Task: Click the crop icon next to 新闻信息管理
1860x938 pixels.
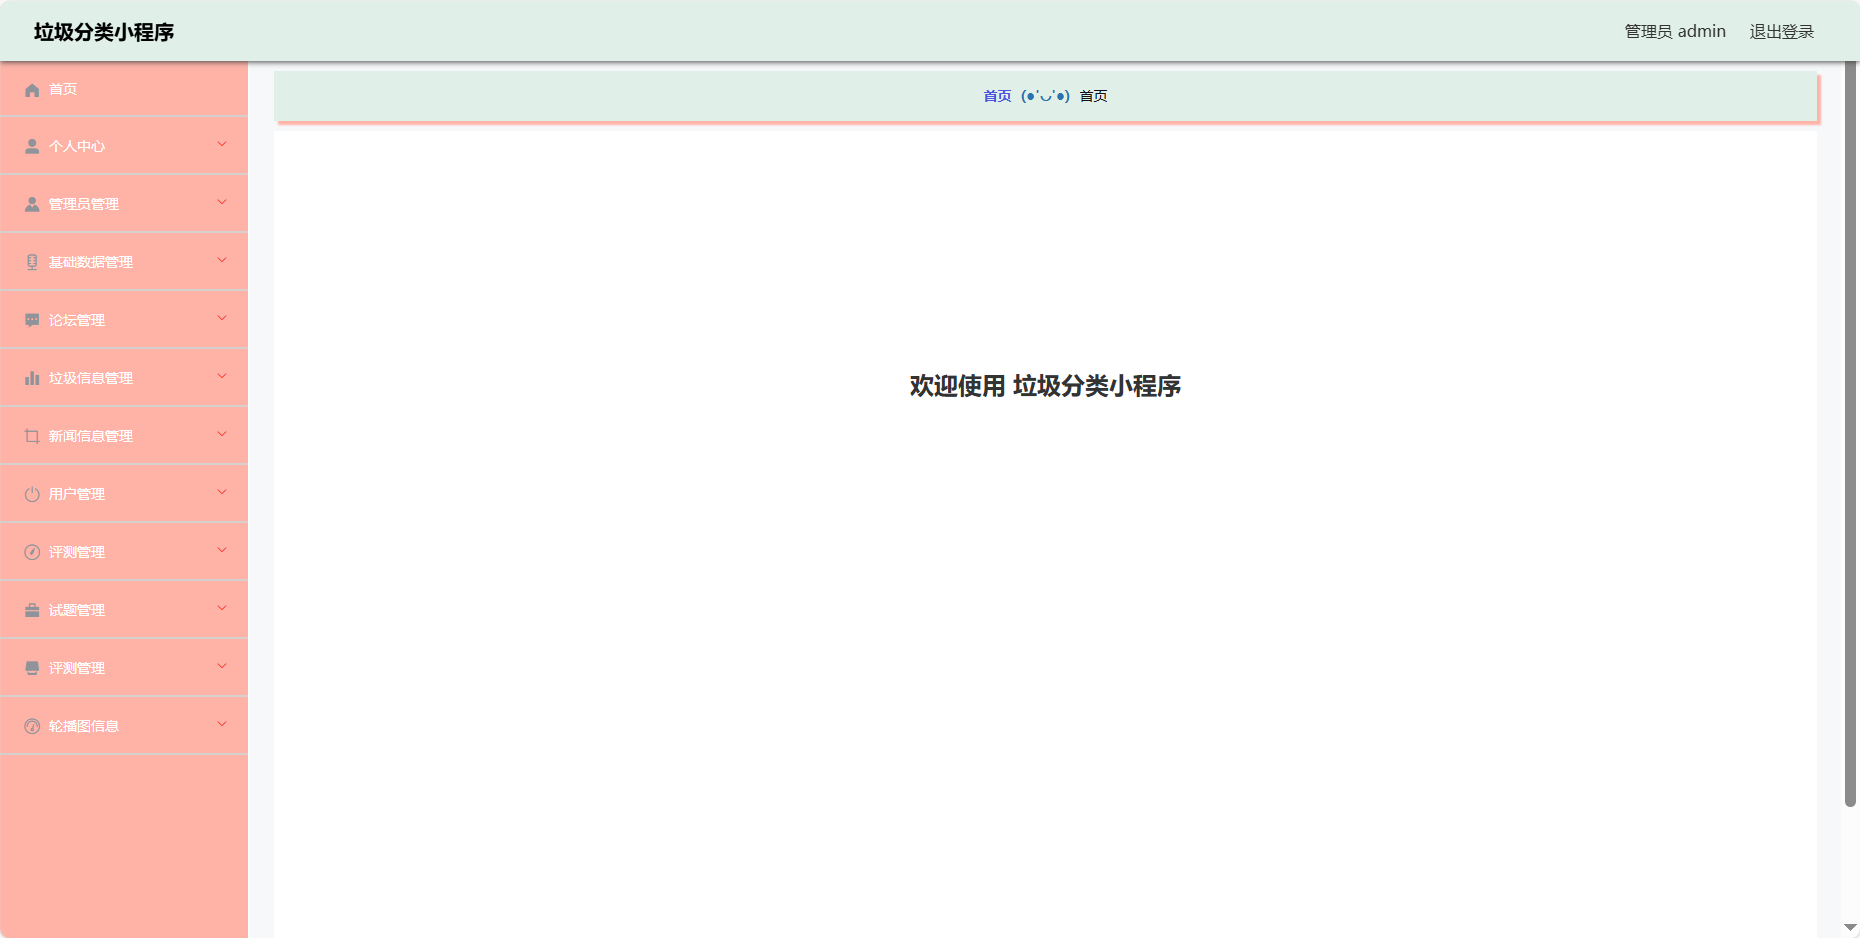Action: point(32,436)
